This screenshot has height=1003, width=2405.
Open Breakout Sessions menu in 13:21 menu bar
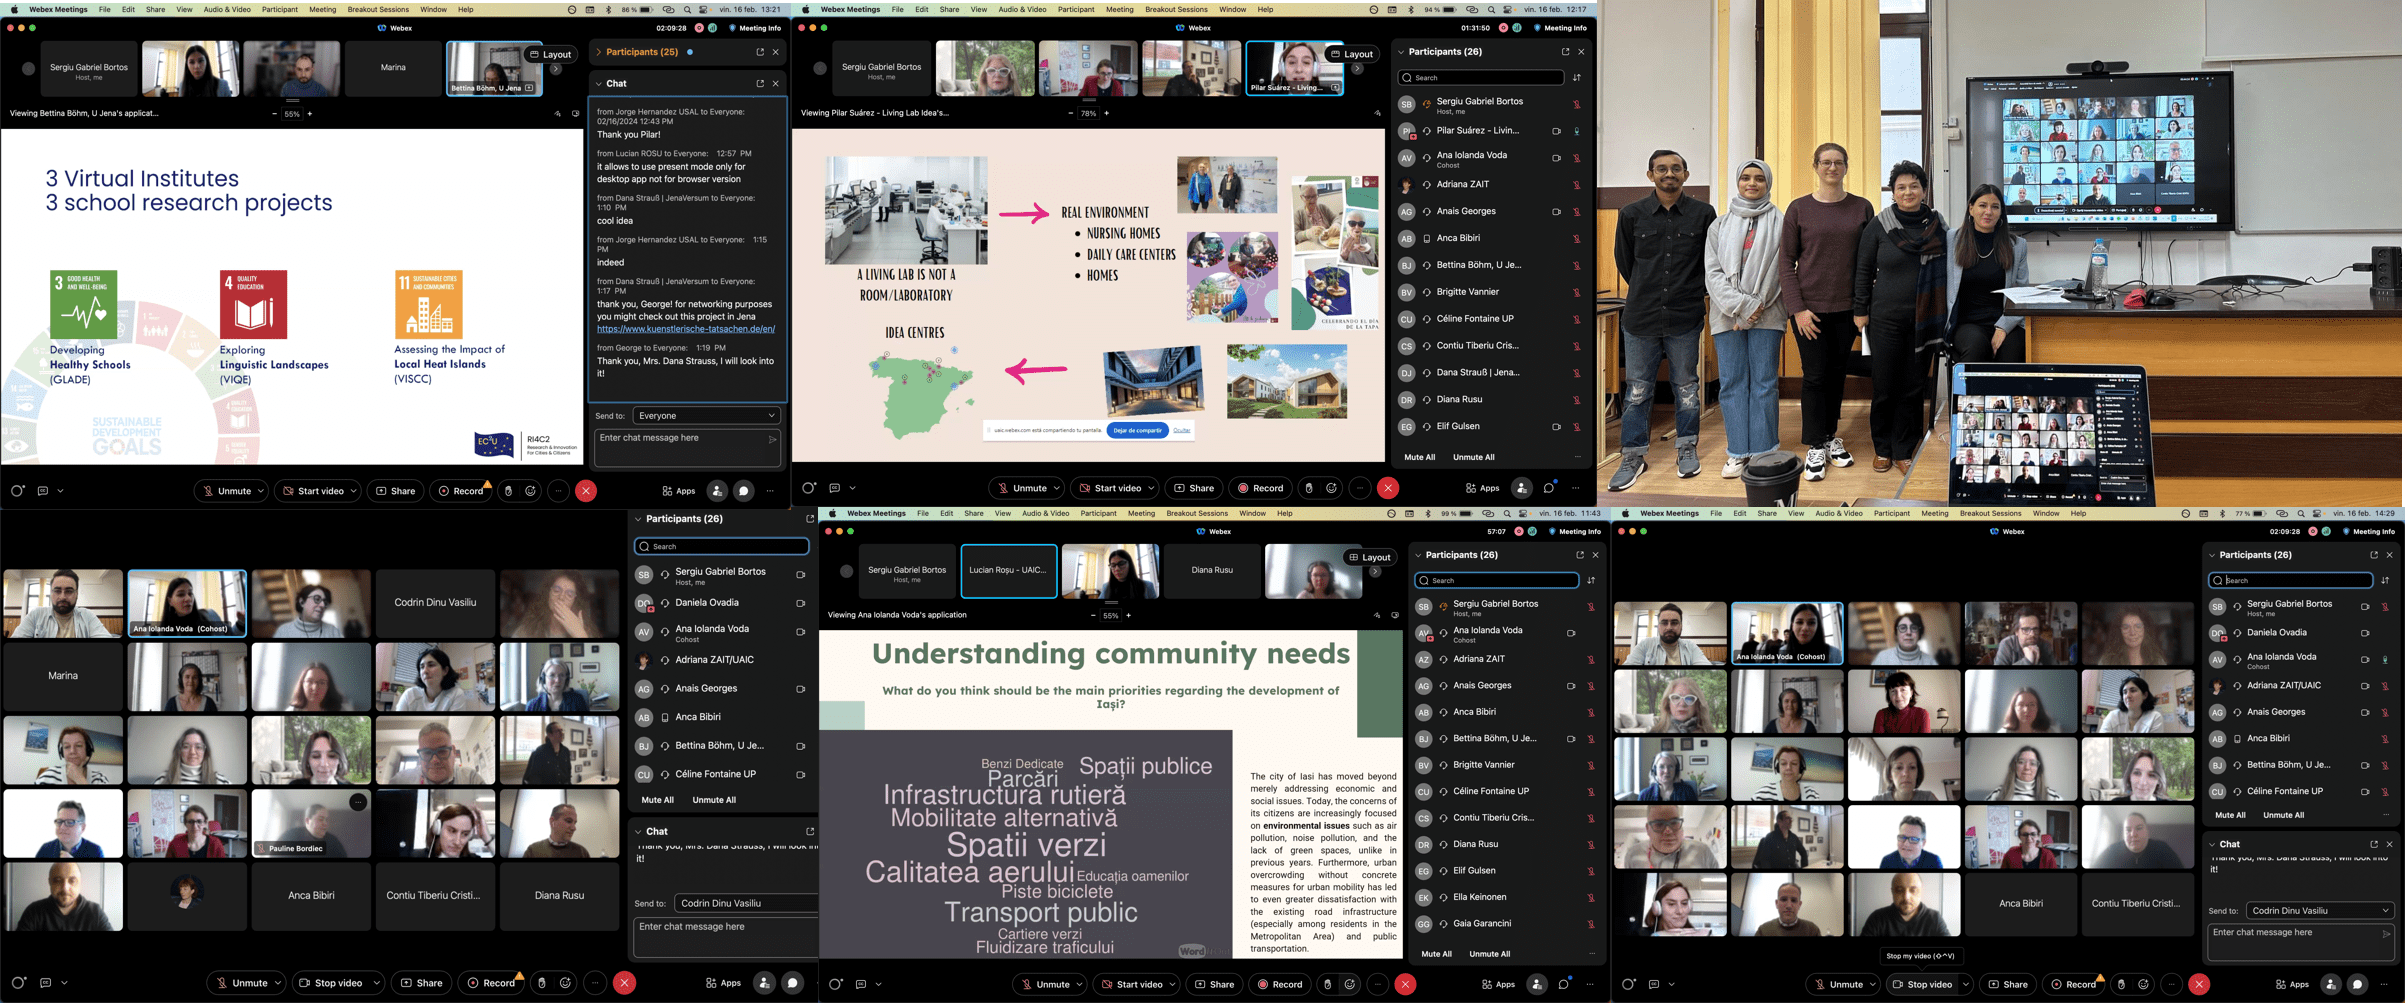pyautogui.click(x=378, y=9)
